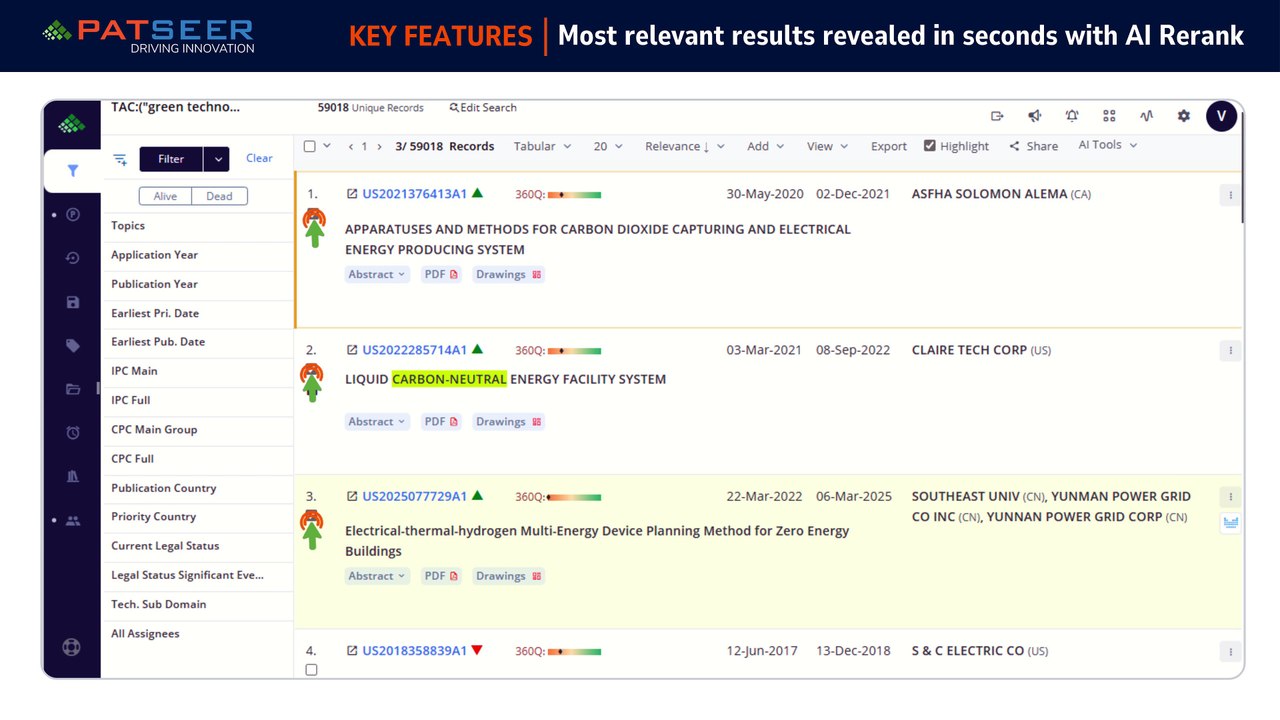Open the Filter button dropdown arrow

pyautogui.click(x=217, y=159)
